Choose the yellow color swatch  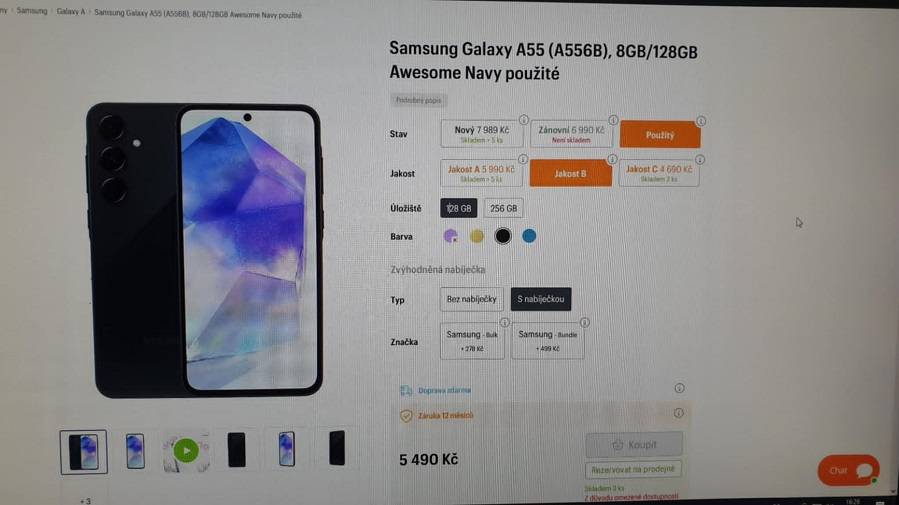coord(476,236)
